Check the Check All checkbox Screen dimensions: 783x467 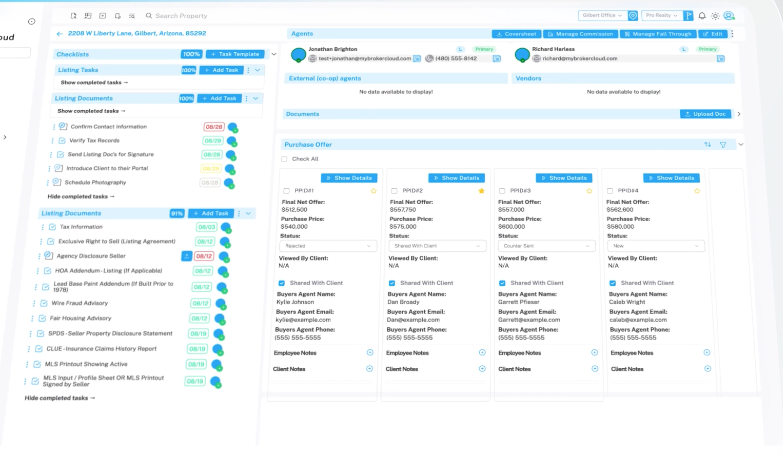pyautogui.click(x=284, y=159)
